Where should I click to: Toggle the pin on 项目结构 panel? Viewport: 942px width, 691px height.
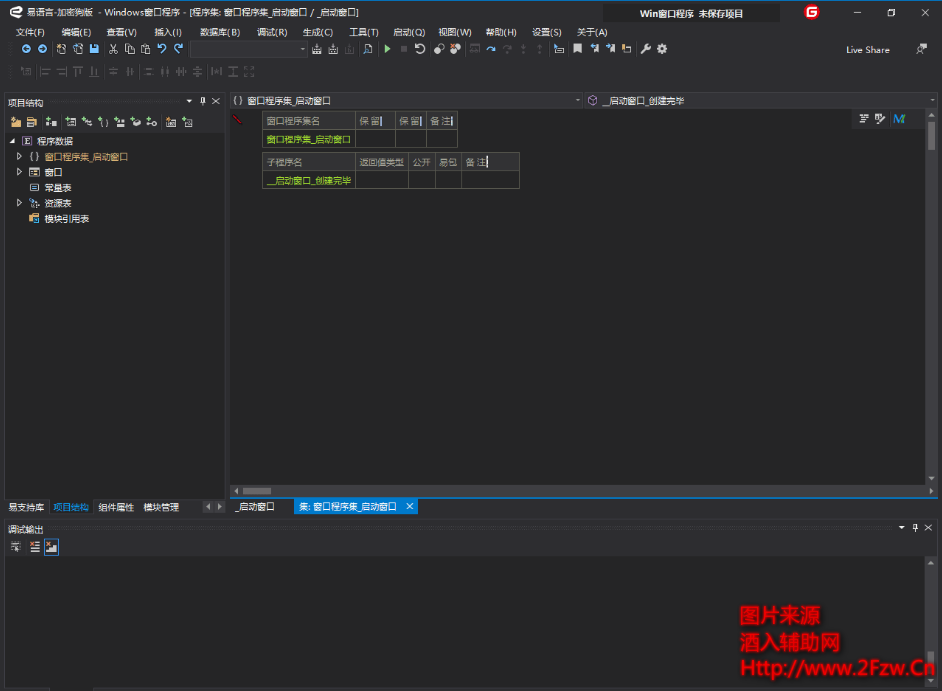tap(202, 101)
